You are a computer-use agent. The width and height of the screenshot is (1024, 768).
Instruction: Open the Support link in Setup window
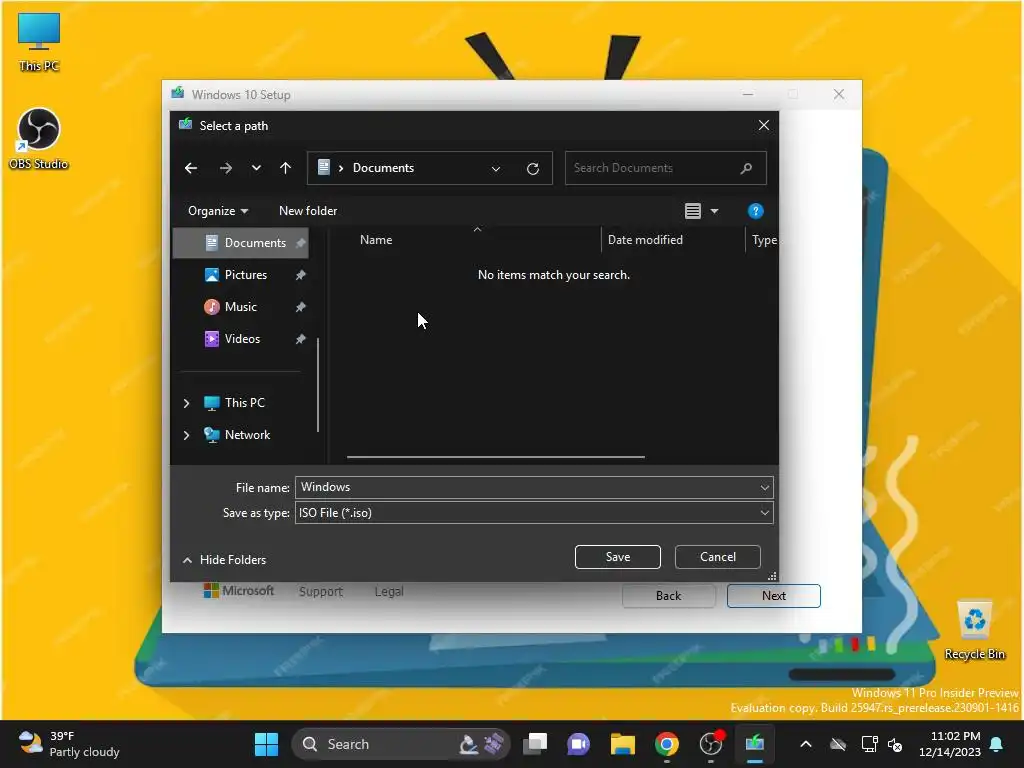(321, 592)
